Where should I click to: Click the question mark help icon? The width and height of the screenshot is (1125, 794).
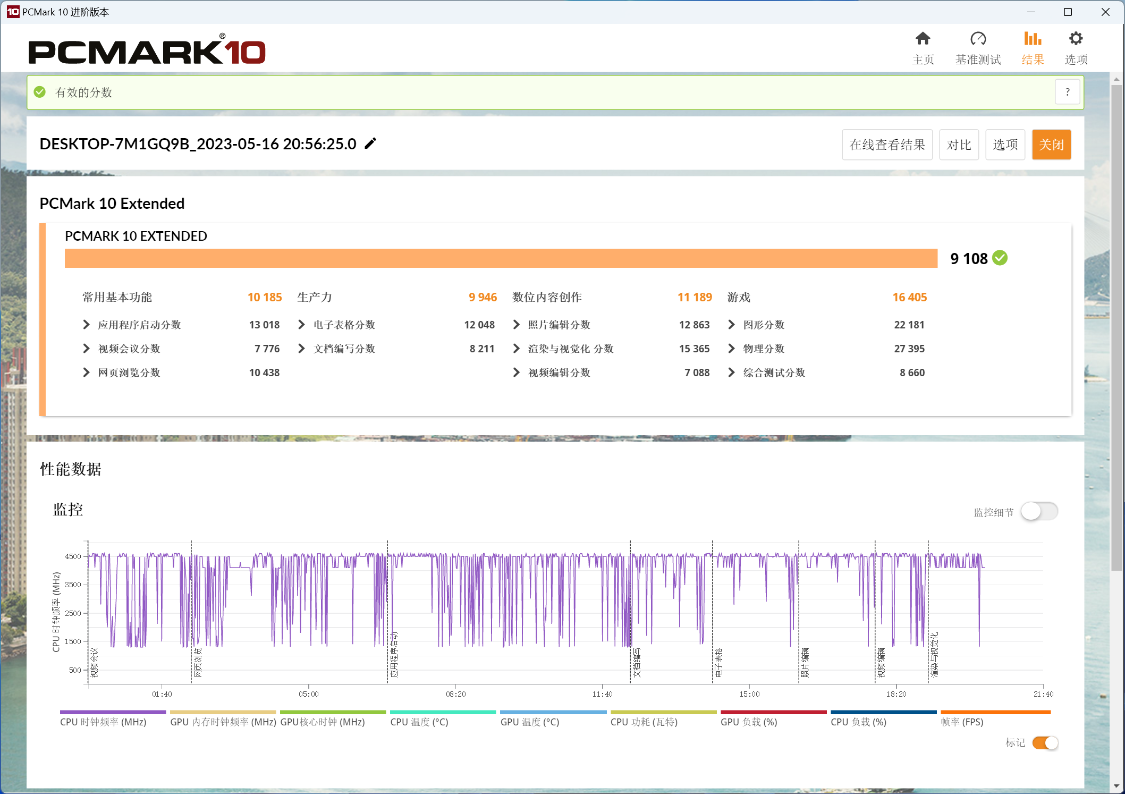pyautogui.click(x=1067, y=92)
